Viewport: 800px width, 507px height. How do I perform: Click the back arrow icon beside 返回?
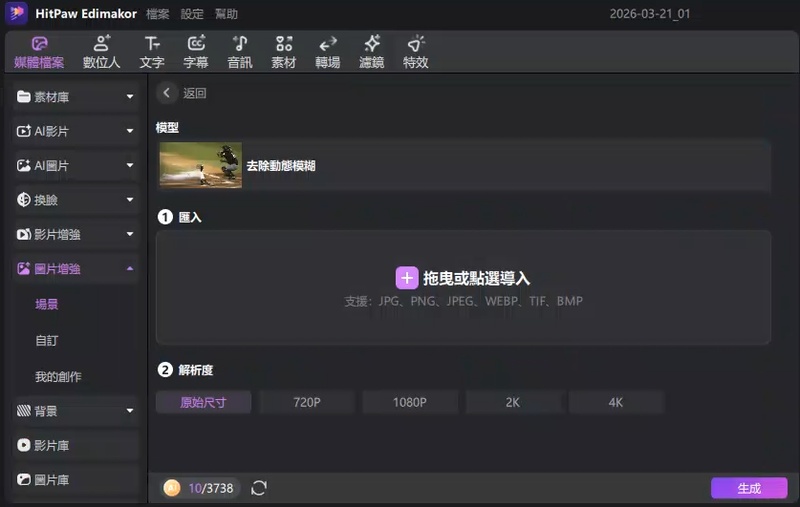click(166, 93)
